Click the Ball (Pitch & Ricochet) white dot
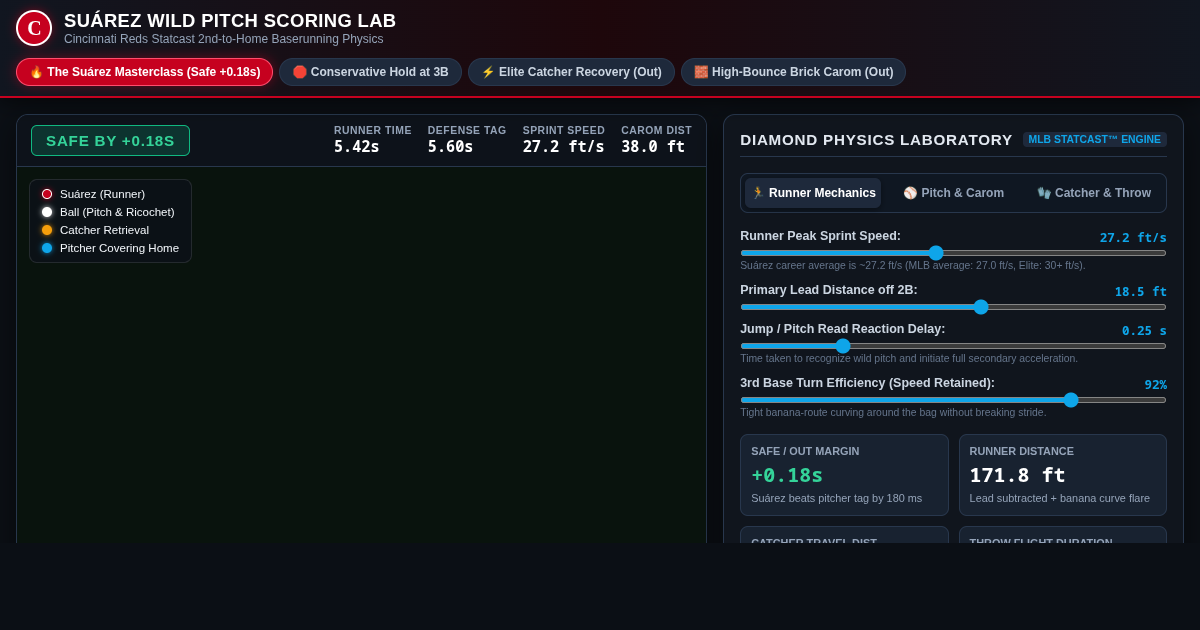The width and height of the screenshot is (1200, 630). coord(47,212)
